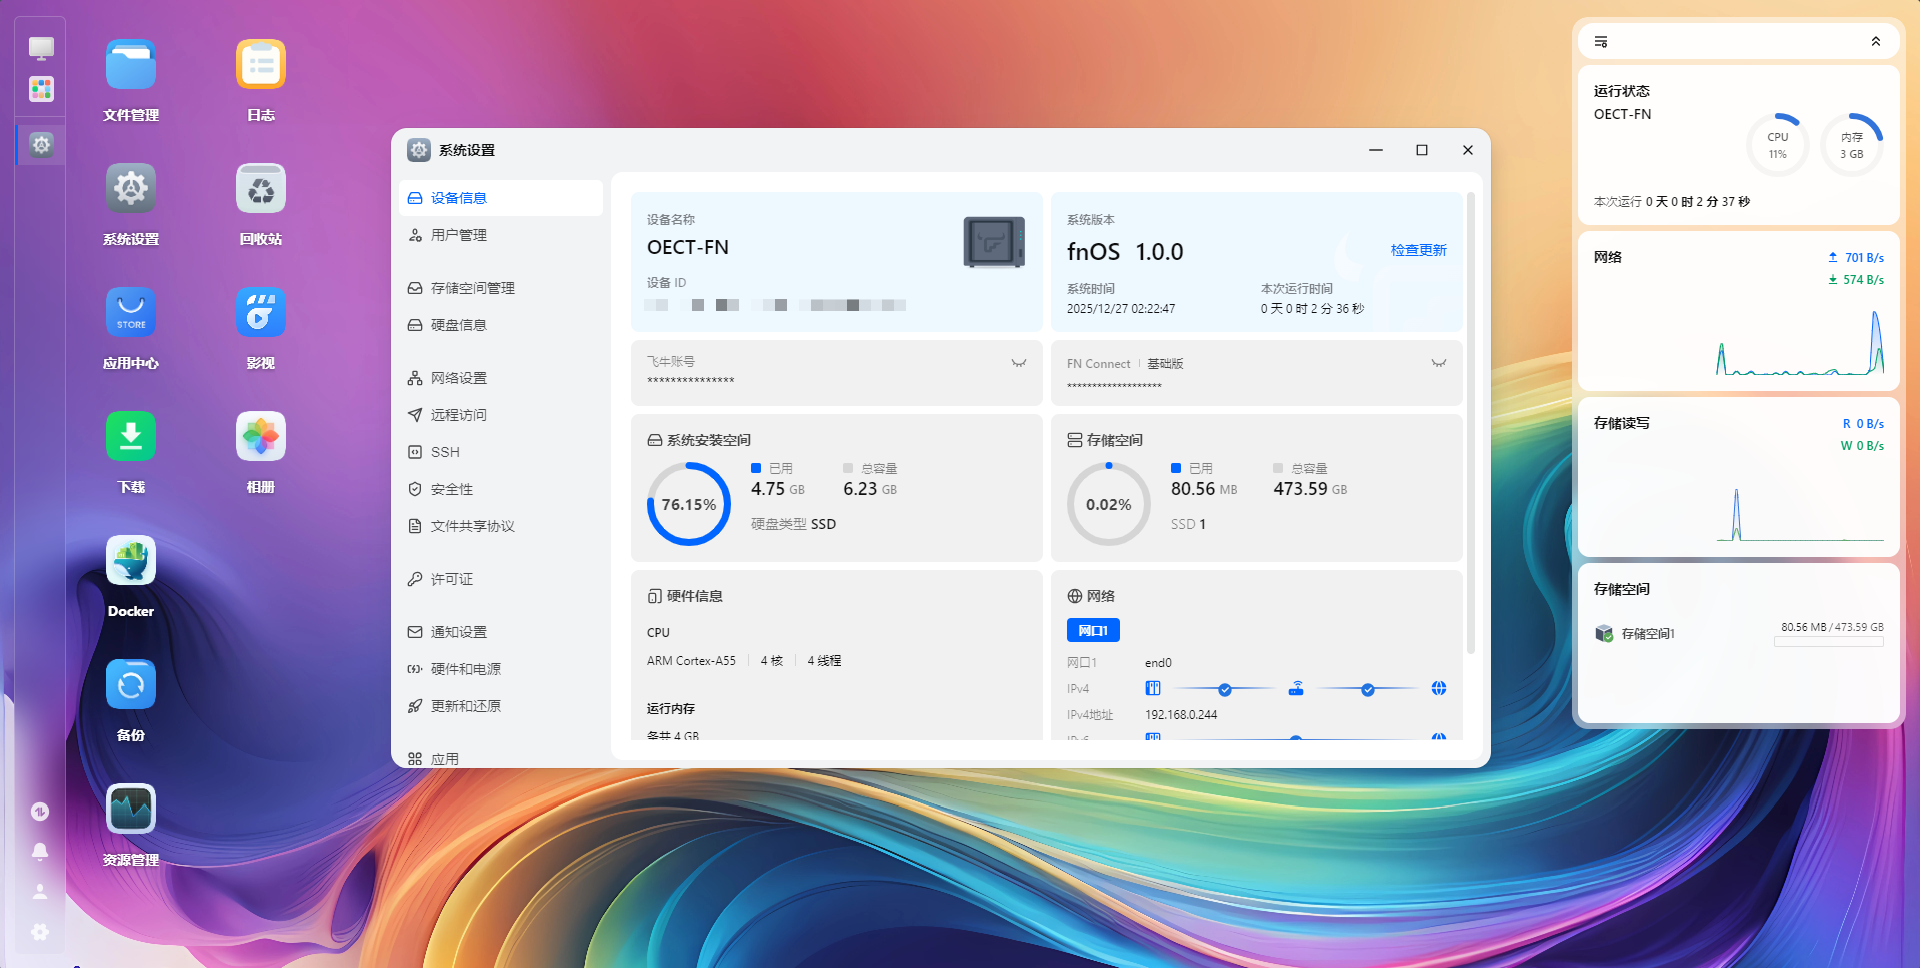Screen dimensions: 1920x968
Task: Click the system time 2025/12/27 02:22:47
Action: 1121,309
